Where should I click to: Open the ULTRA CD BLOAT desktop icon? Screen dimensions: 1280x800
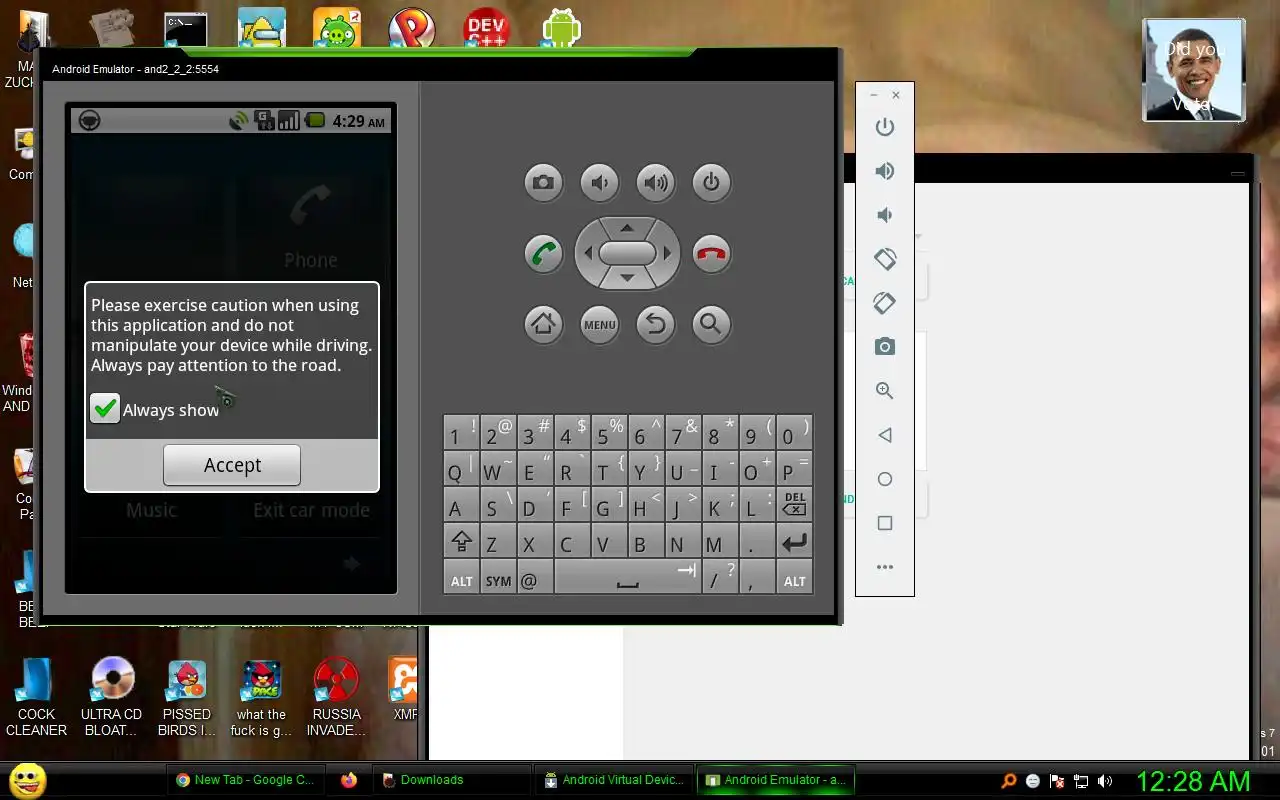(111, 698)
